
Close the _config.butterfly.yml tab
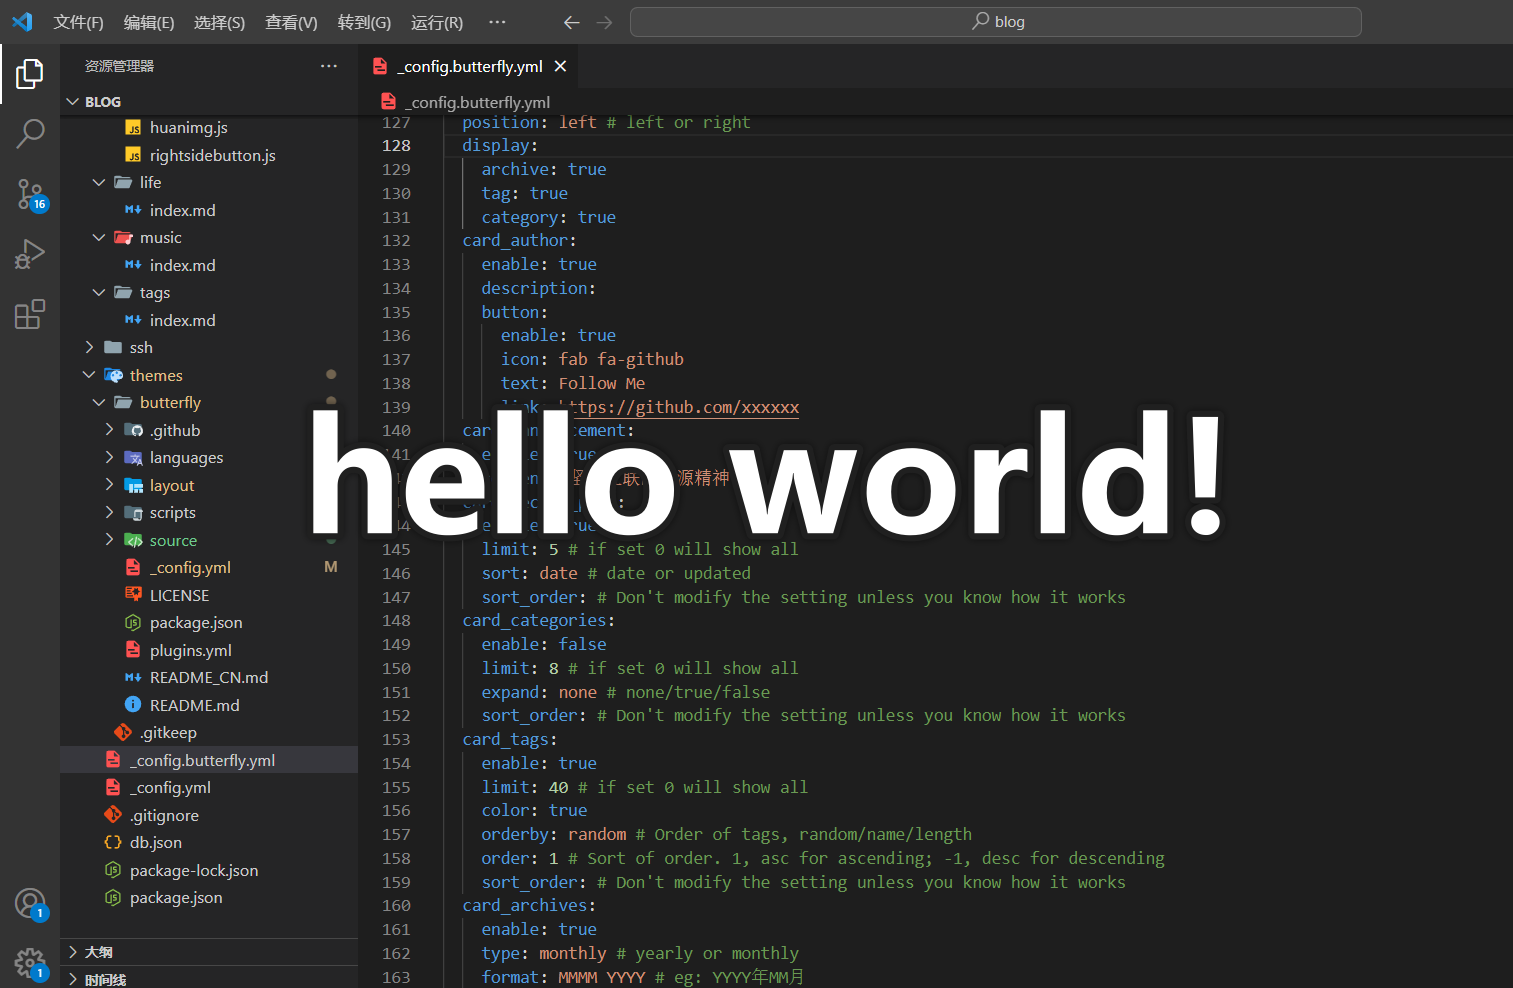(560, 66)
